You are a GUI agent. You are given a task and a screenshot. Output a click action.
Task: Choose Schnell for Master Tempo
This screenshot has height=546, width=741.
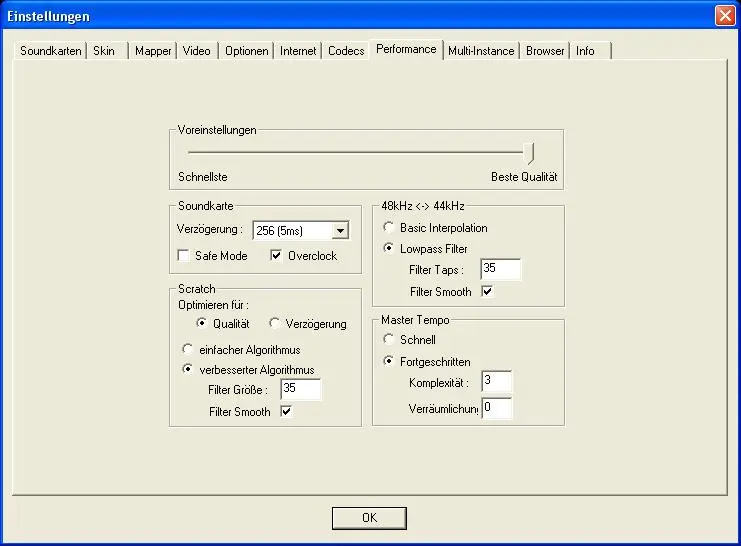[389, 340]
